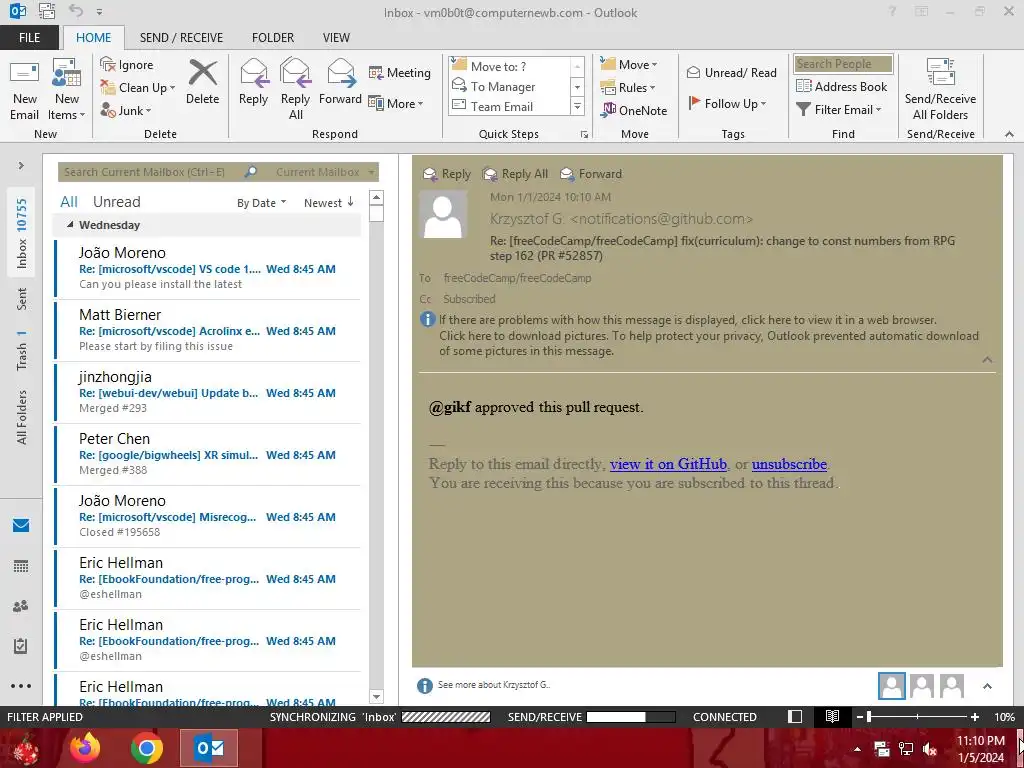Screen dimensions: 1024x768
Task: Click the ribbon Reply button
Action: (253, 82)
